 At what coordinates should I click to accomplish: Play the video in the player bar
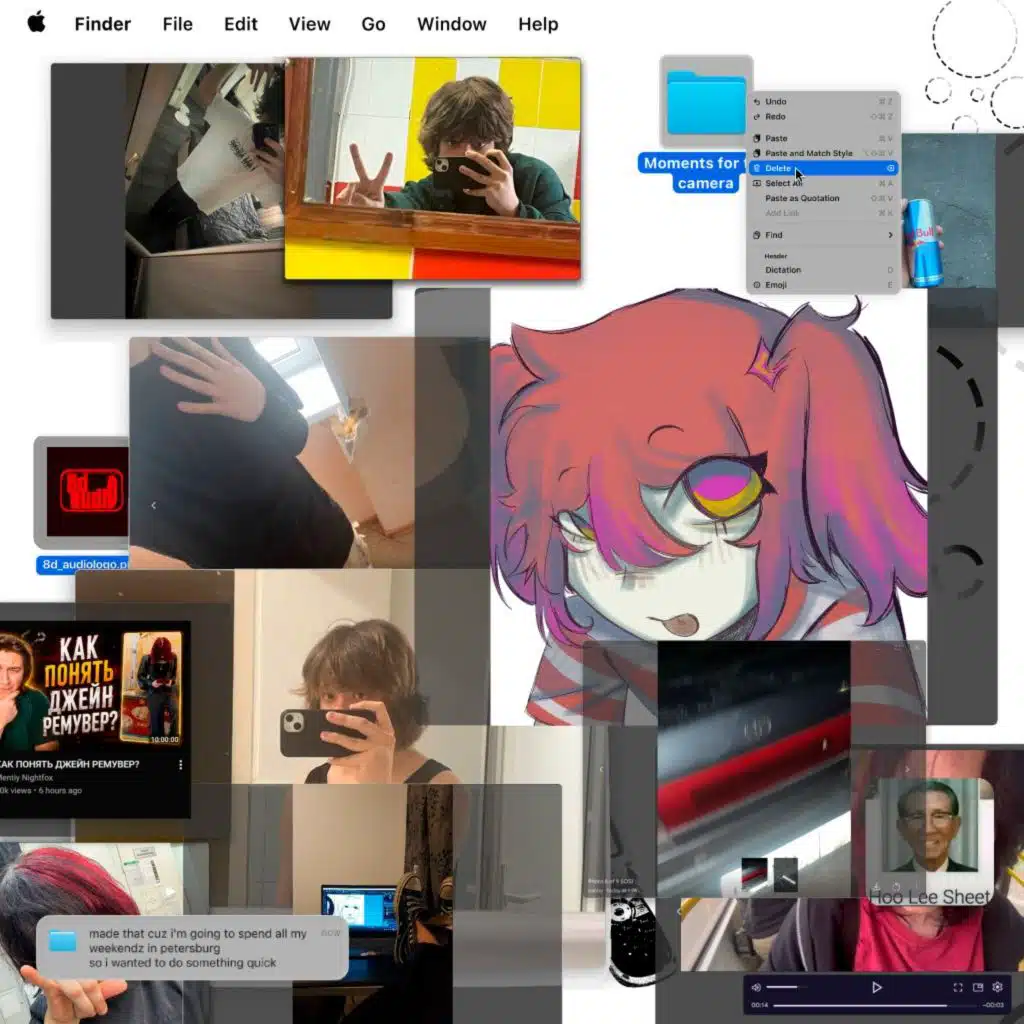pyautogui.click(x=876, y=987)
